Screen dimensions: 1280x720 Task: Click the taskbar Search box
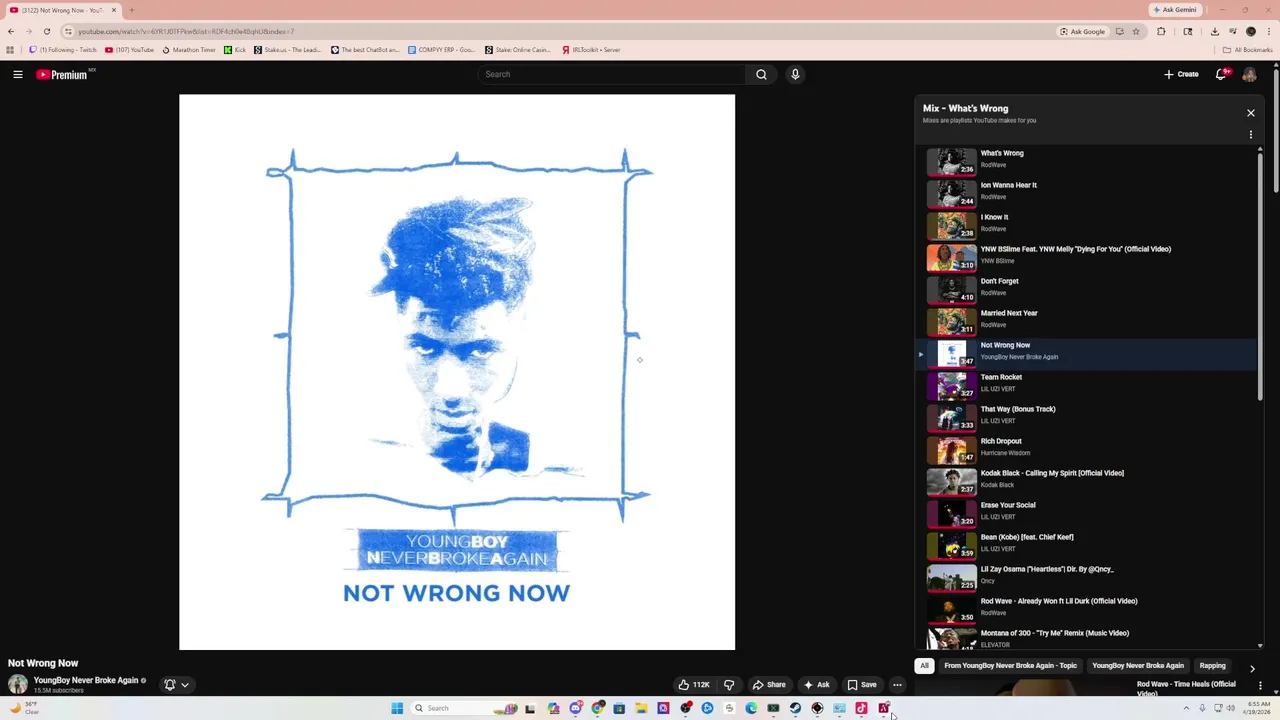pos(464,708)
